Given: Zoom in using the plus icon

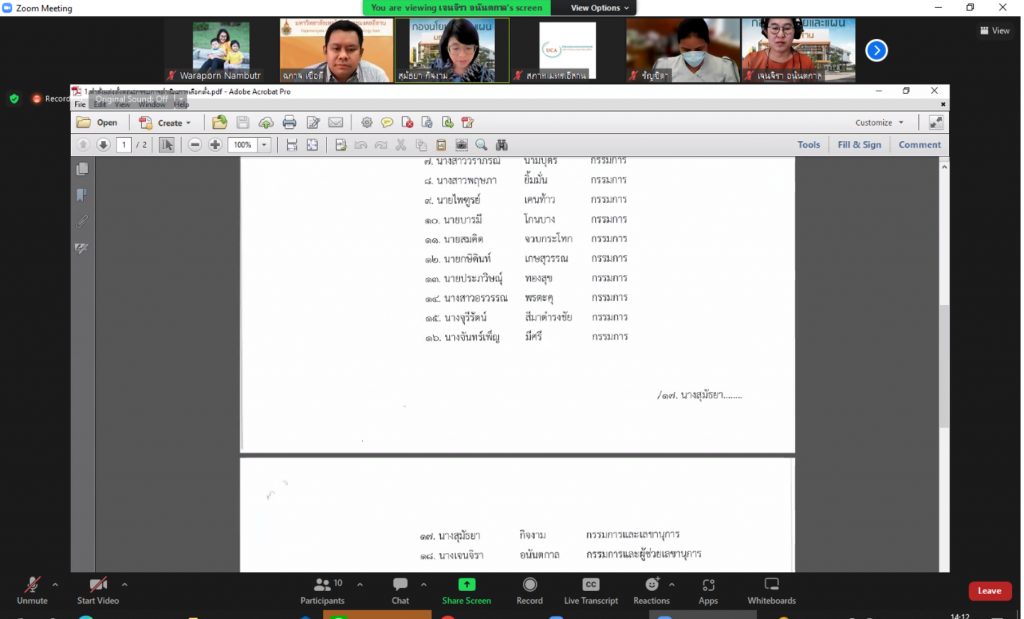Looking at the screenshot, I should [215, 145].
